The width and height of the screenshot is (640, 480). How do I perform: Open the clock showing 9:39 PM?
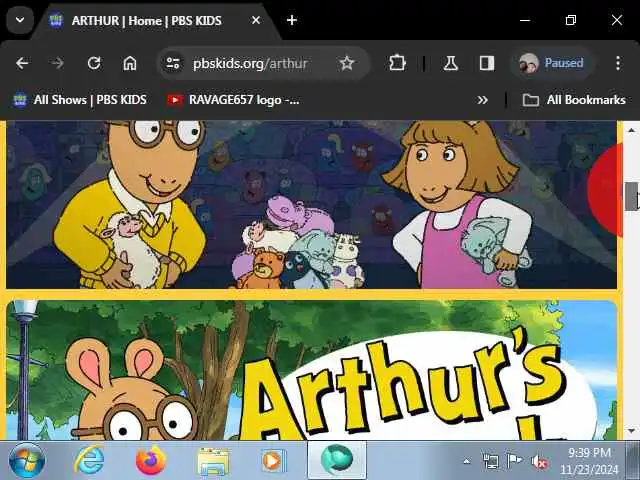[589, 461]
